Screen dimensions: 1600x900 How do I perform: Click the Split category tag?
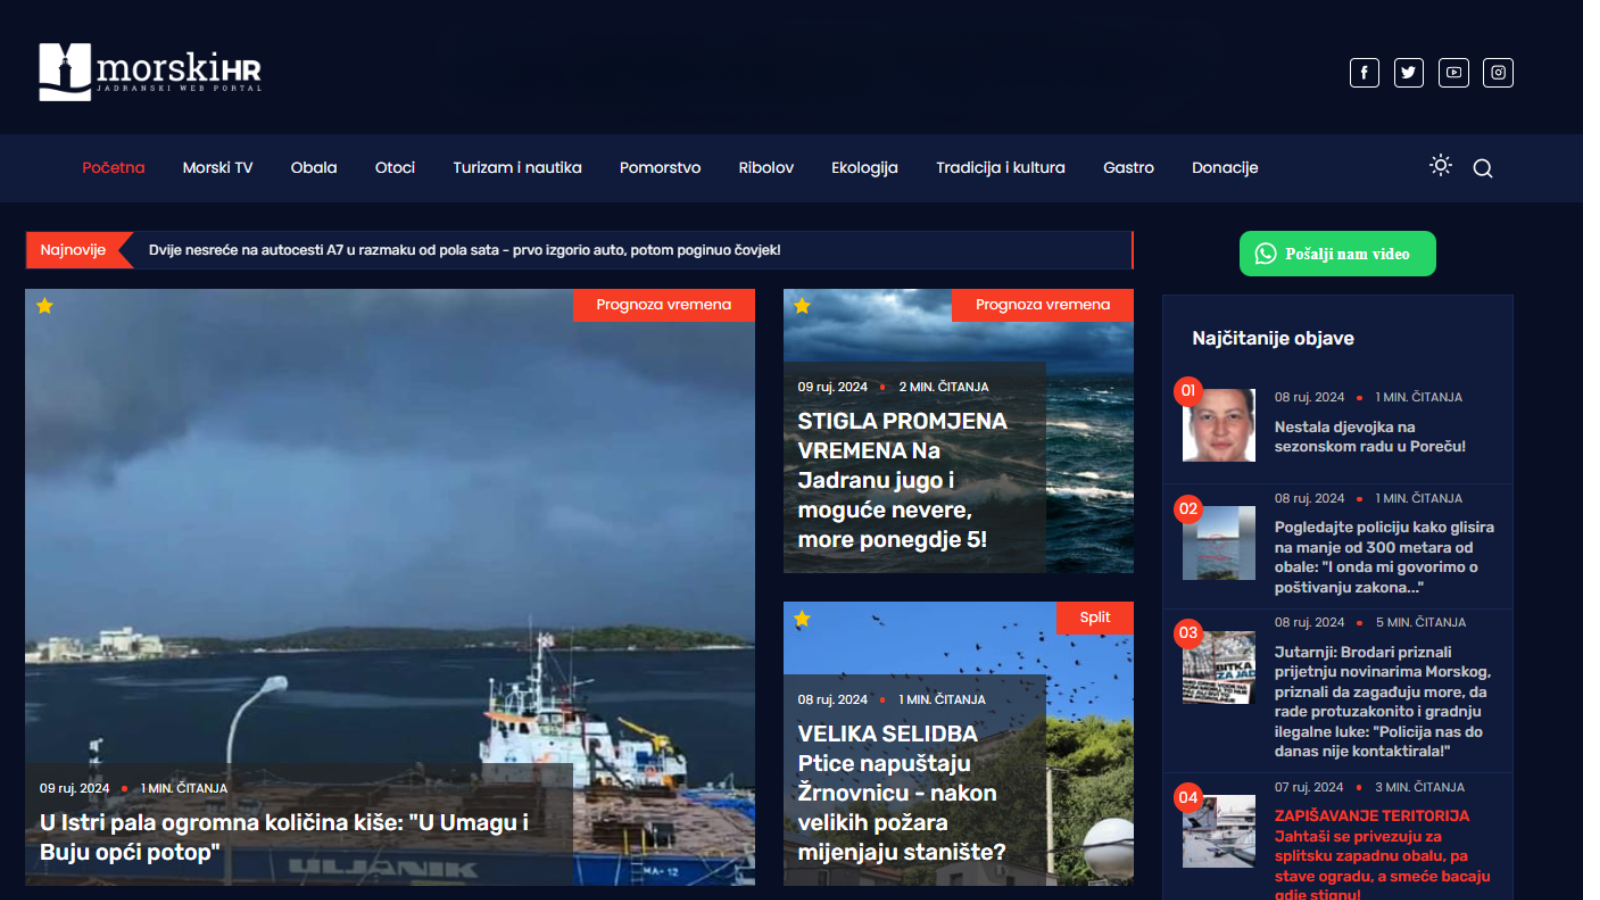(x=1094, y=618)
